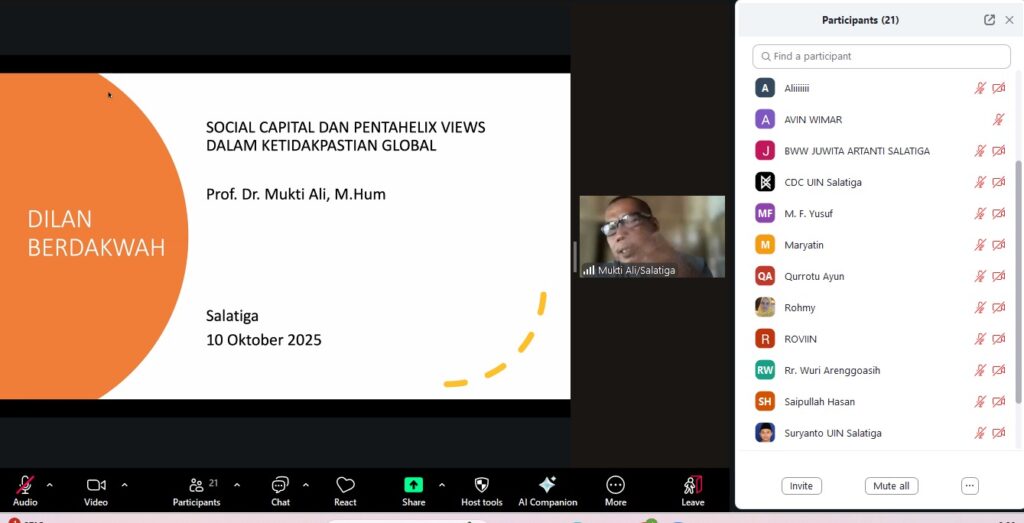The image size is (1024, 523).
Task: Expand the video options arrow beside Video
Action: click(124, 485)
